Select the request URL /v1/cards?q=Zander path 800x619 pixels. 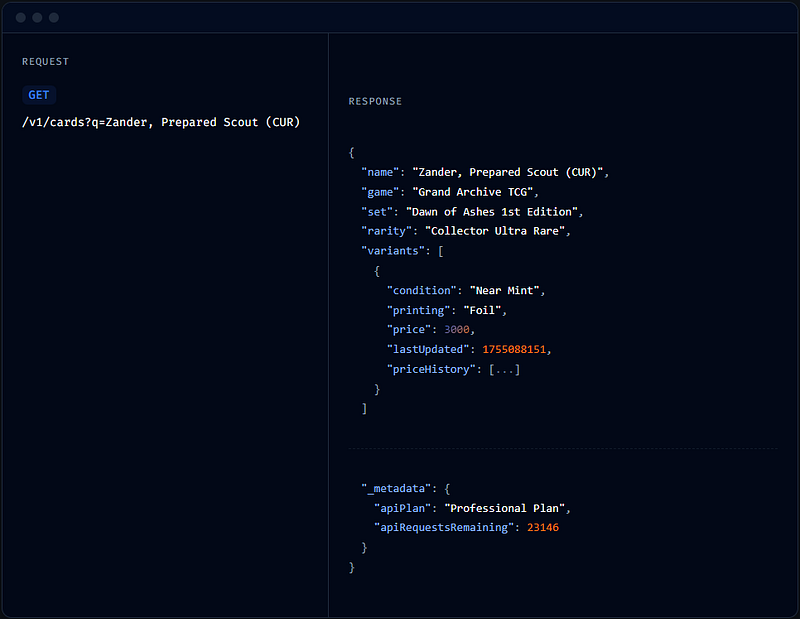pos(161,122)
